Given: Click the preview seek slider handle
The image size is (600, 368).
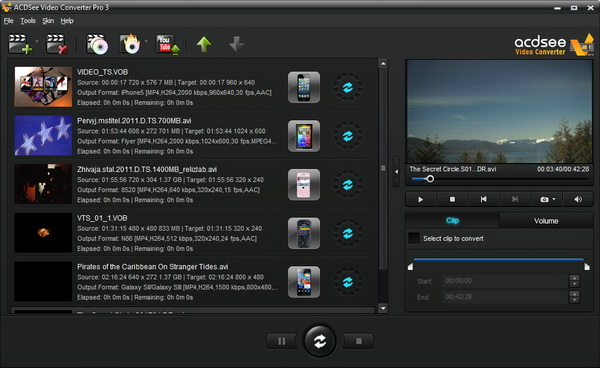Looking at the screenshot, I should point(430,179).
